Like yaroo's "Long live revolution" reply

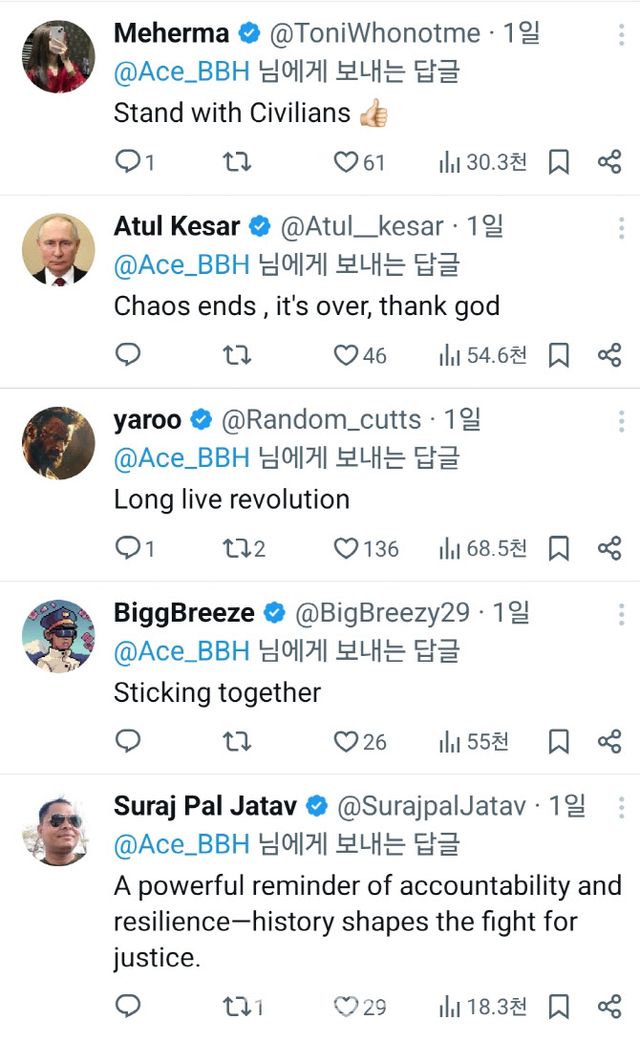tap(346, 548)
